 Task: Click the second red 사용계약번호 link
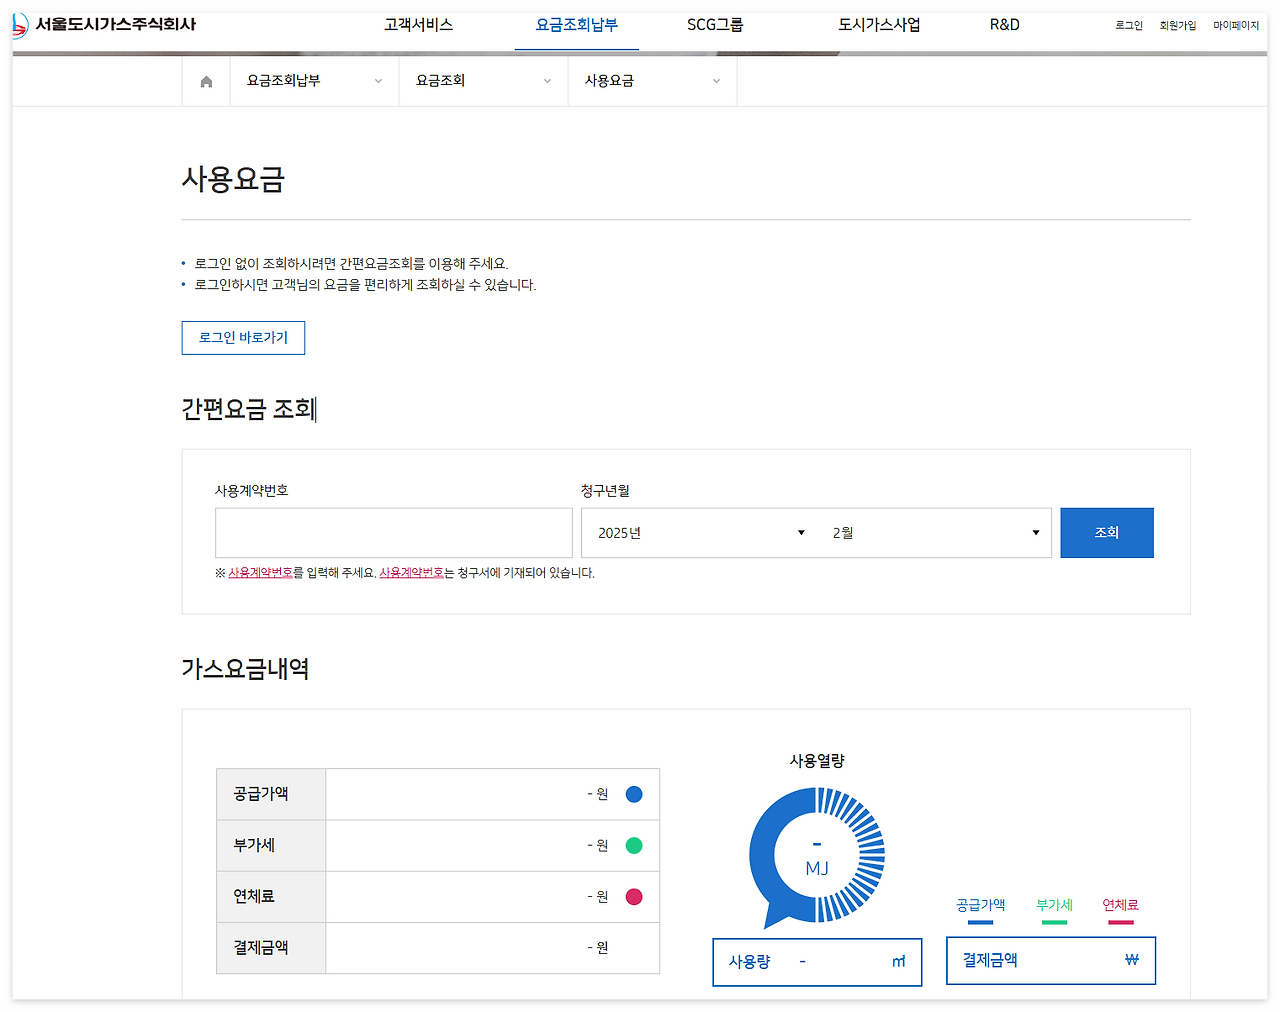click(412, 573)
